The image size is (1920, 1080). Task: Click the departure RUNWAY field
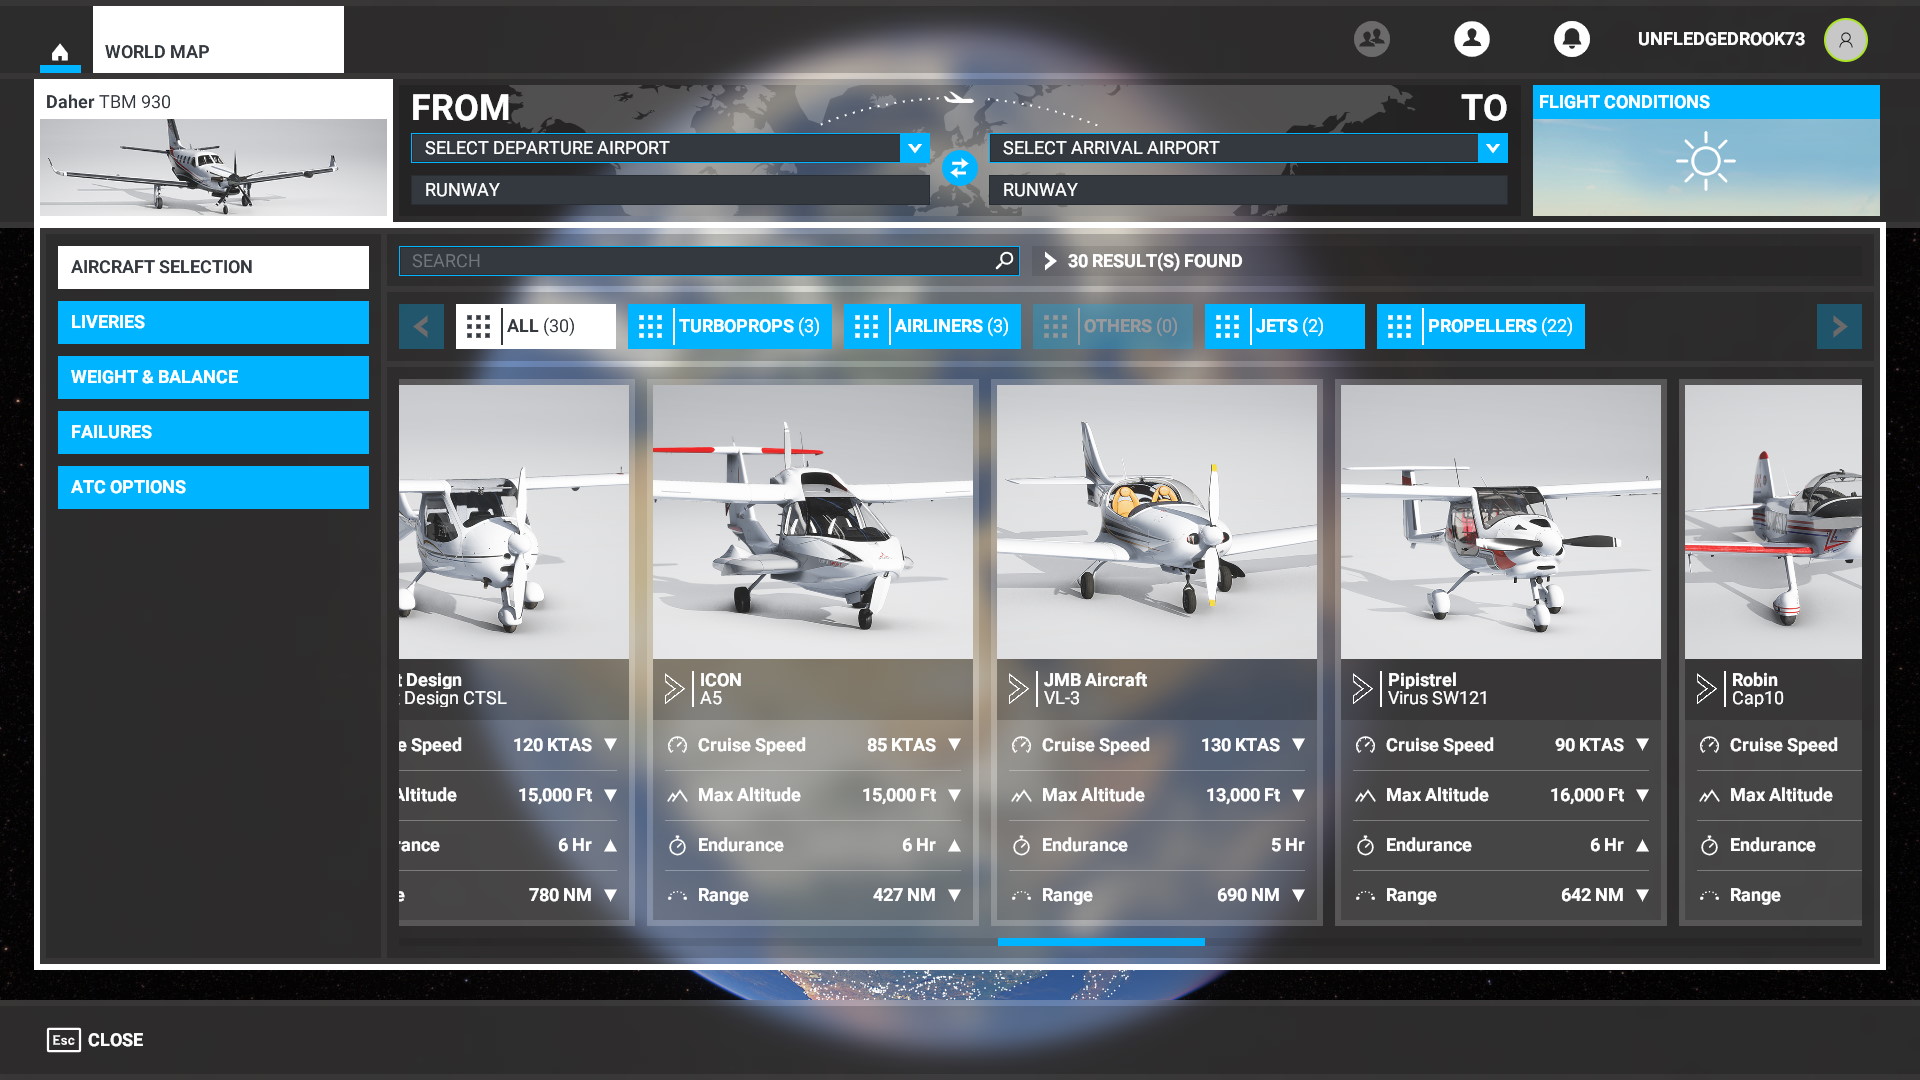coord(670,190)
